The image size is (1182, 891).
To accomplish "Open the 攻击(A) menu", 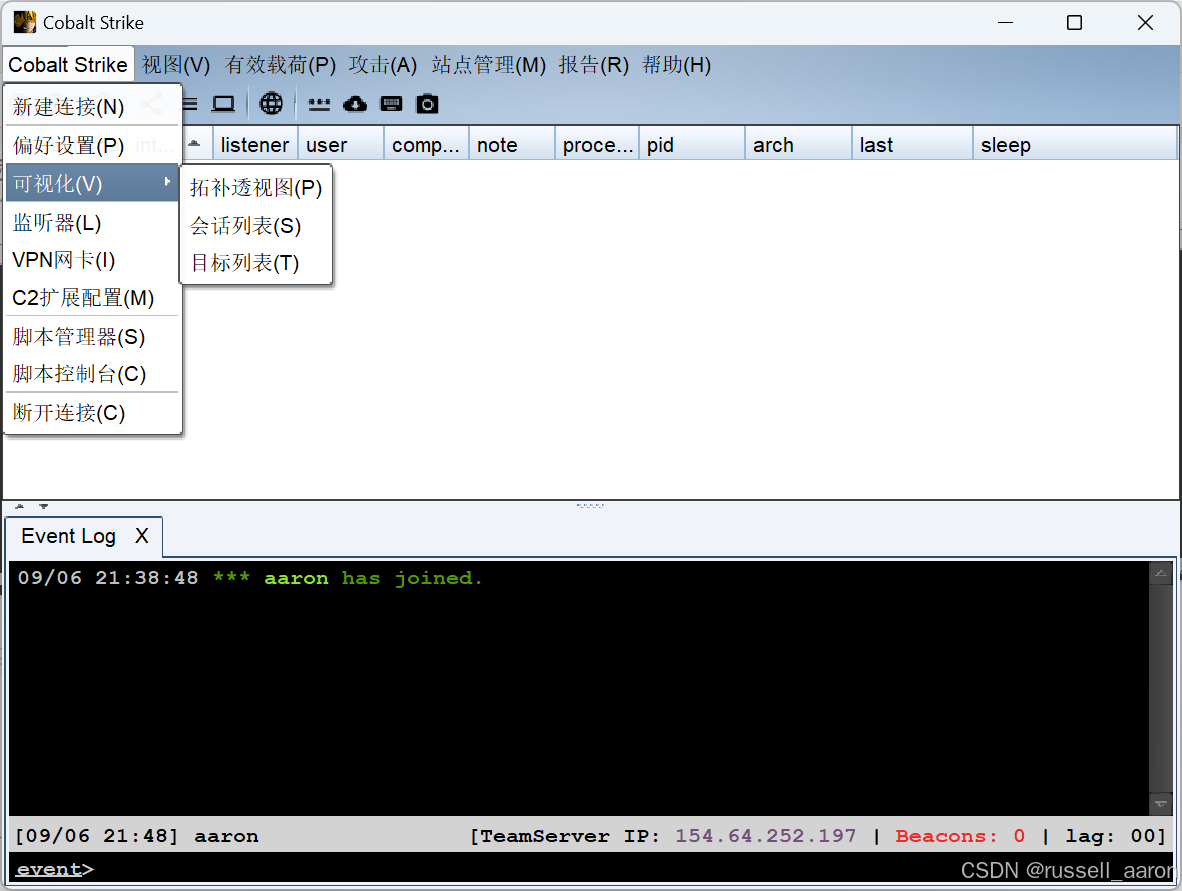I will pyautogui.click(x=382, y=65).
